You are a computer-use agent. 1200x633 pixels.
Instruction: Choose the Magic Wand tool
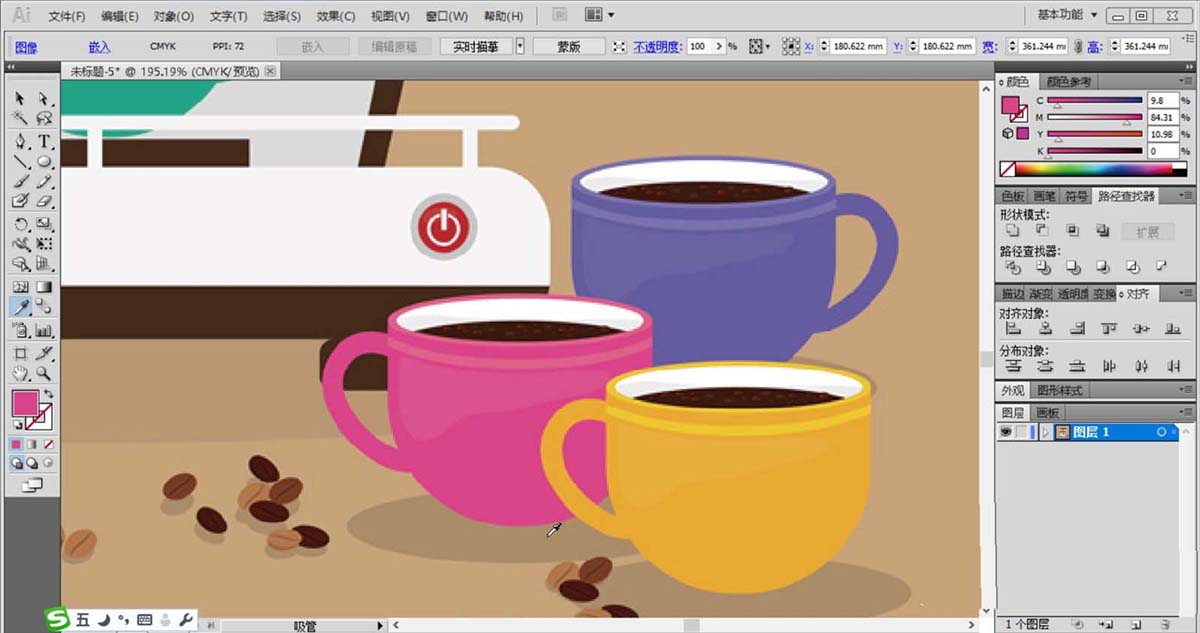(x=20, y=119)
